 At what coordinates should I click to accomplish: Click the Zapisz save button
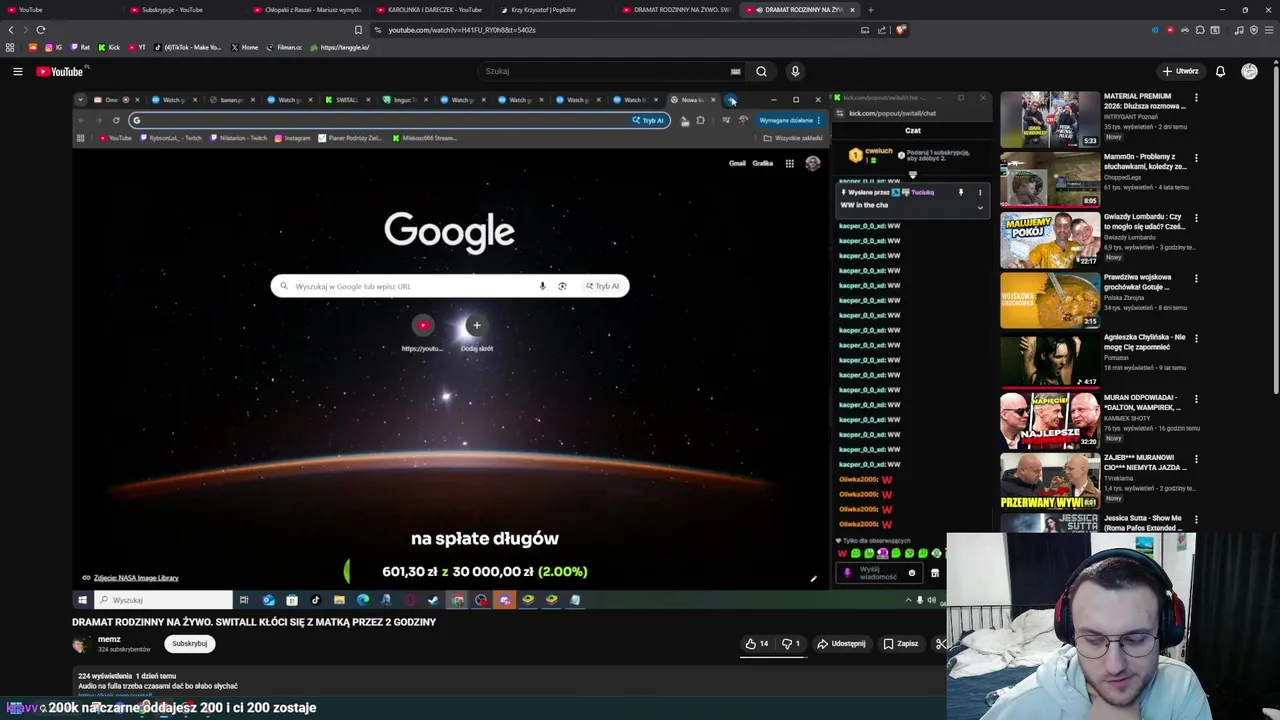point(901,644)
